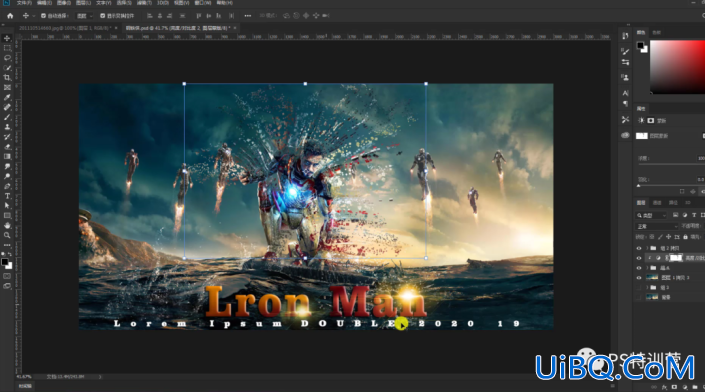
Task: Select the History Brush tool
Action: (x=7, y=137)
